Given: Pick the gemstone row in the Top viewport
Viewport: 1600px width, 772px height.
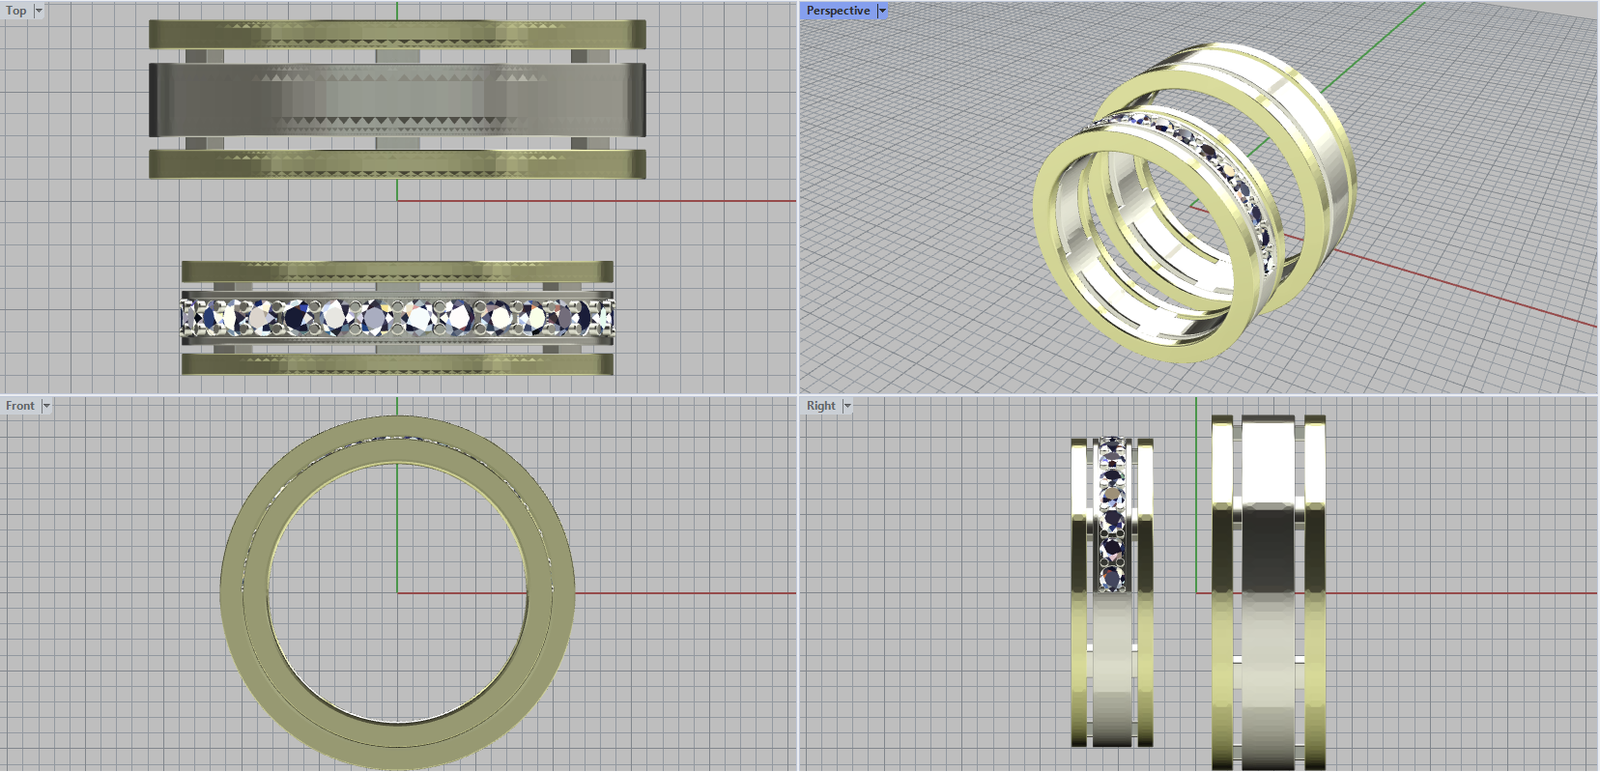Looking at the screenshot, I should [x=397, y=318].
